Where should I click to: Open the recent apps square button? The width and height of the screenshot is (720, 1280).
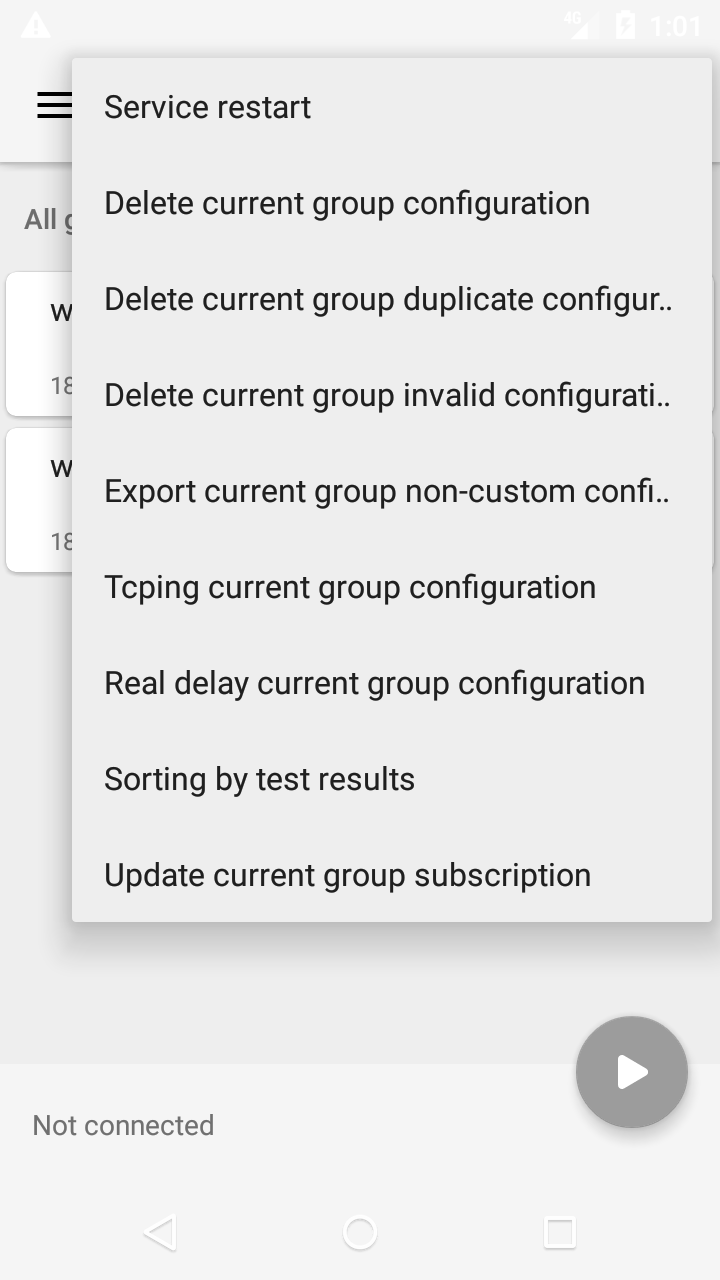[559, 1232]
